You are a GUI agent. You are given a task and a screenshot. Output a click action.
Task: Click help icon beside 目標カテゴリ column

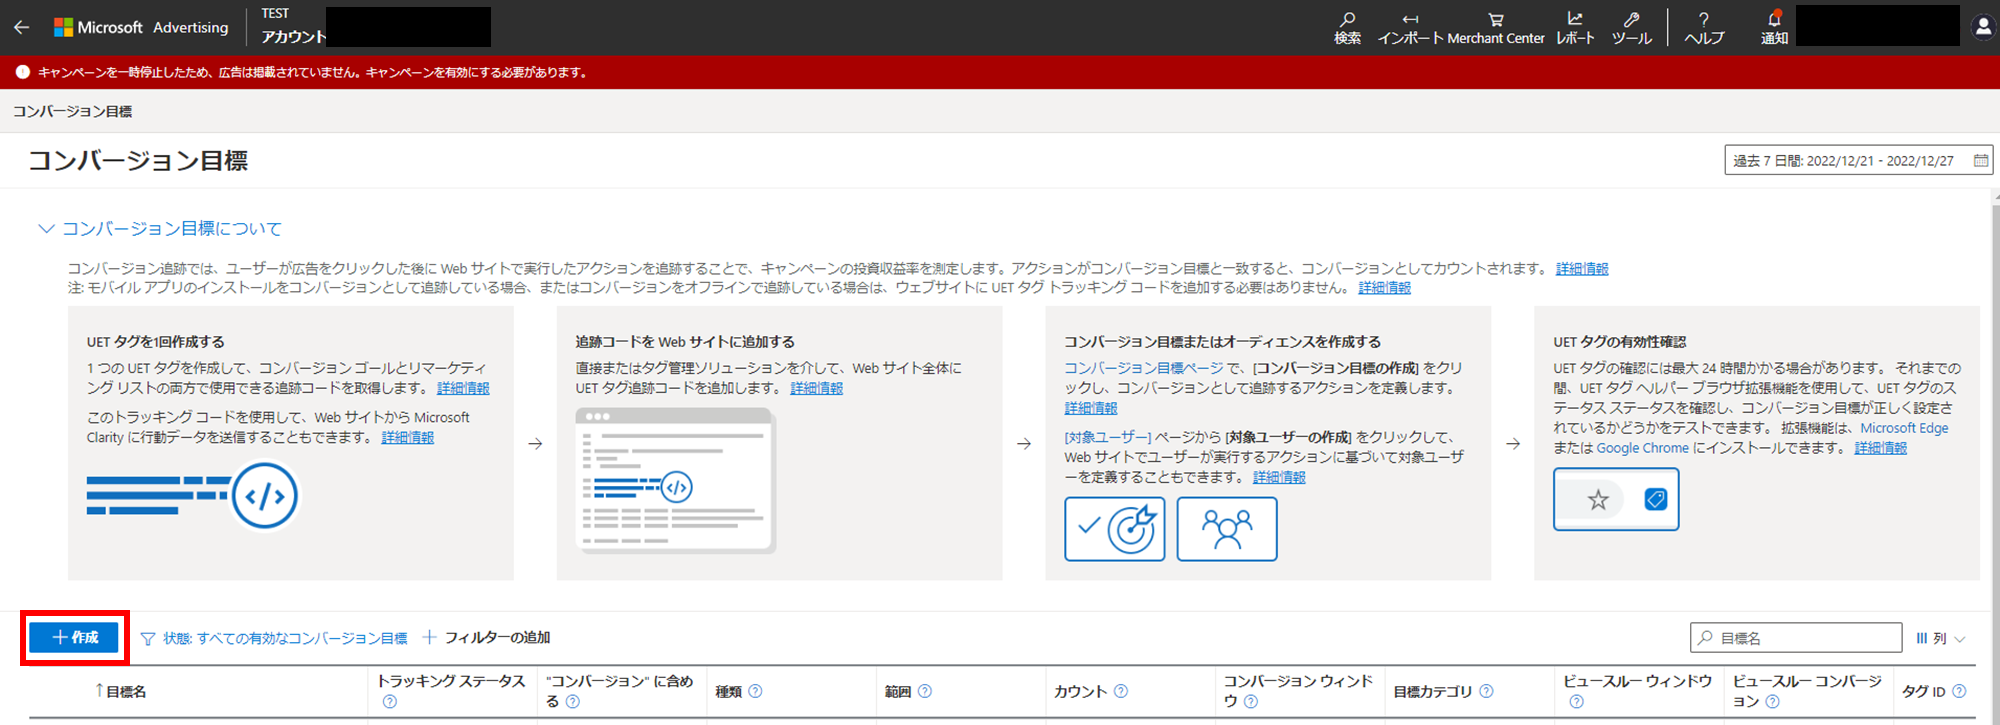tap(1486, 691)
